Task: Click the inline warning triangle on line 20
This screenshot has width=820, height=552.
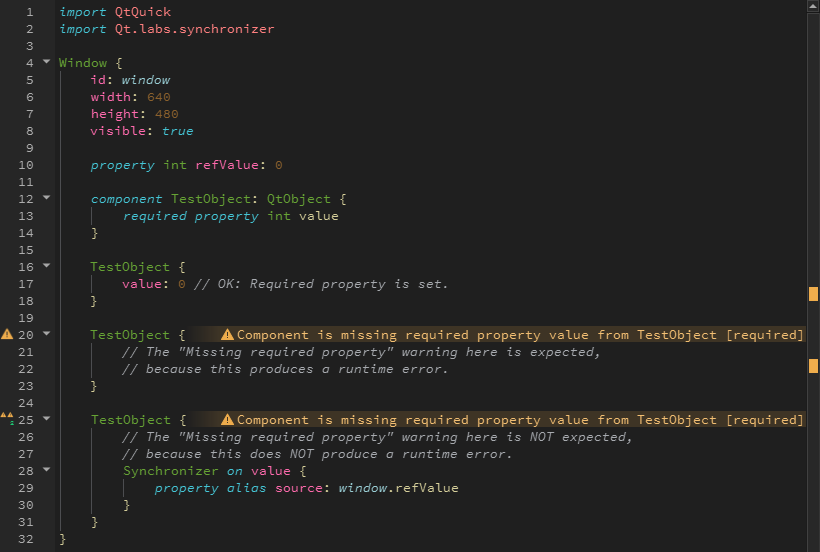Action: (x=227, y=335)
